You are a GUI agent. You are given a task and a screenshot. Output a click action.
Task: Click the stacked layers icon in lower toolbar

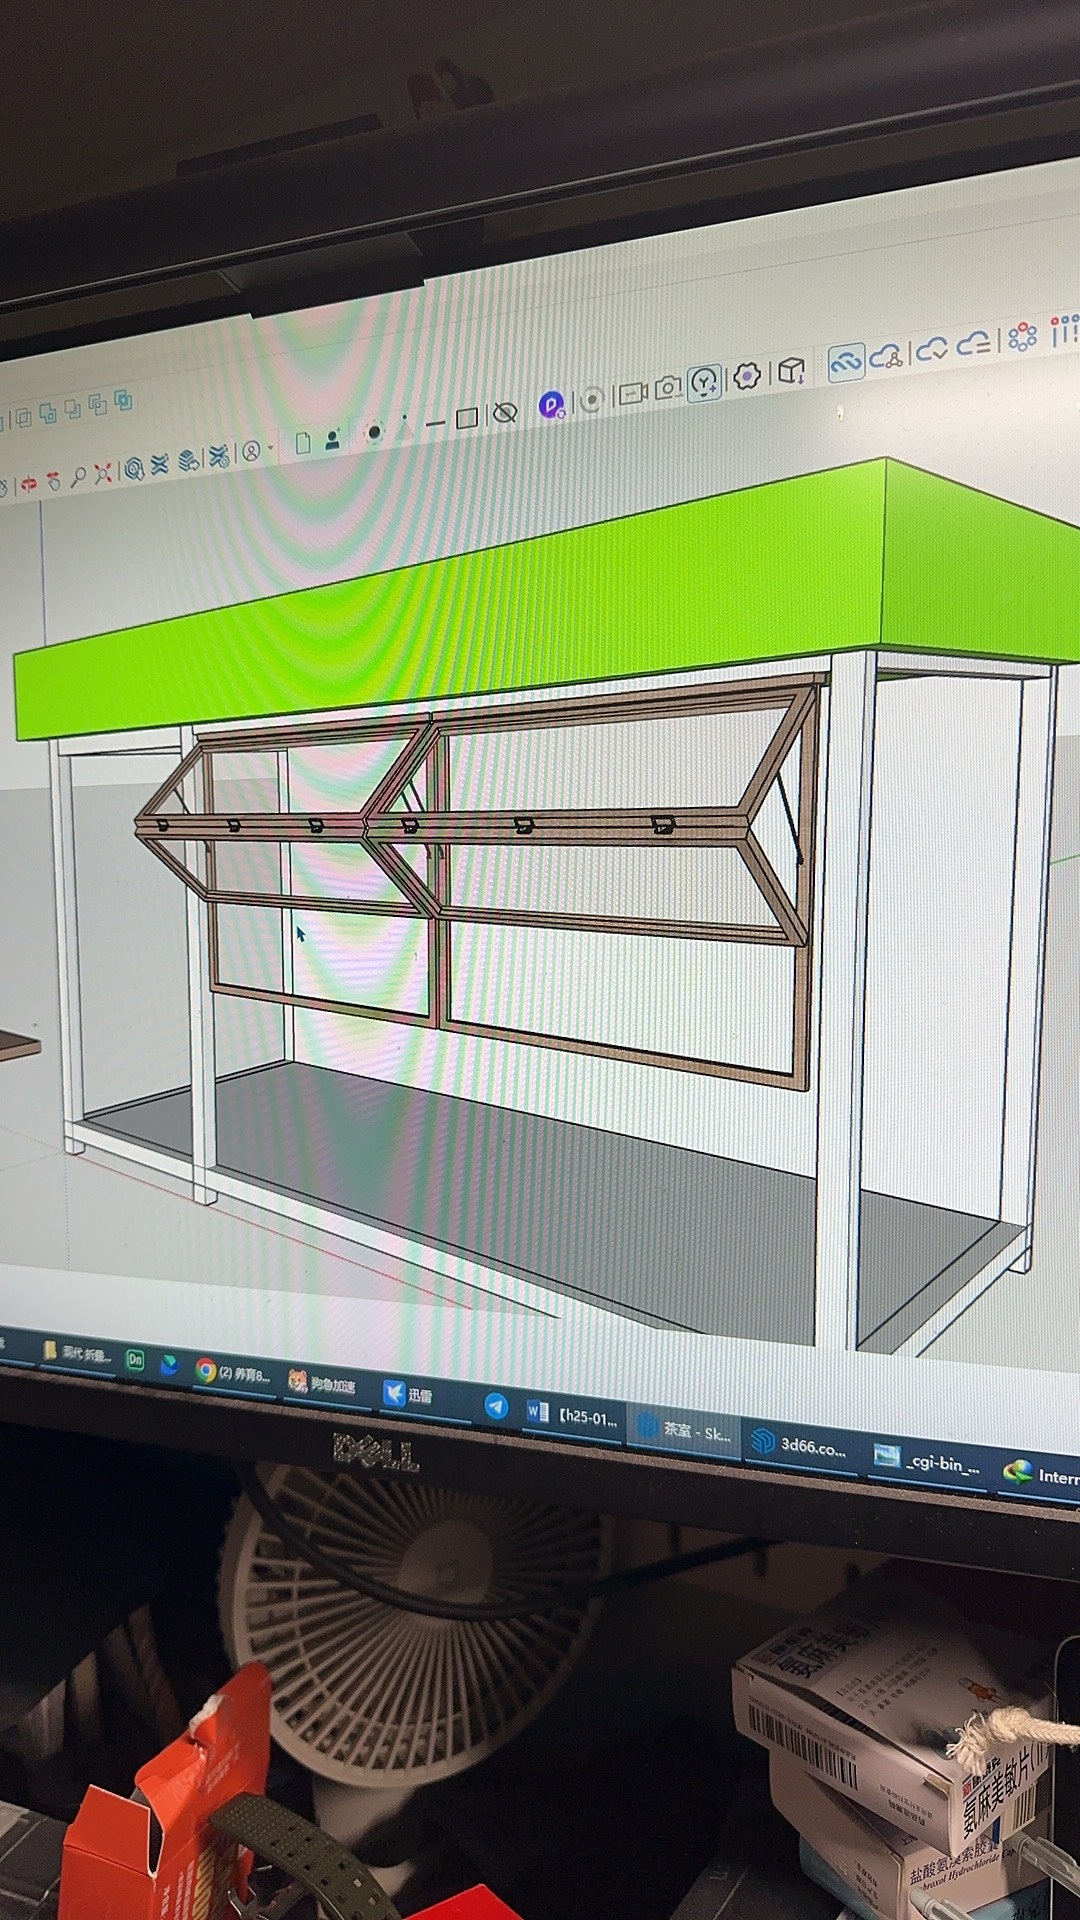[187, 461]
